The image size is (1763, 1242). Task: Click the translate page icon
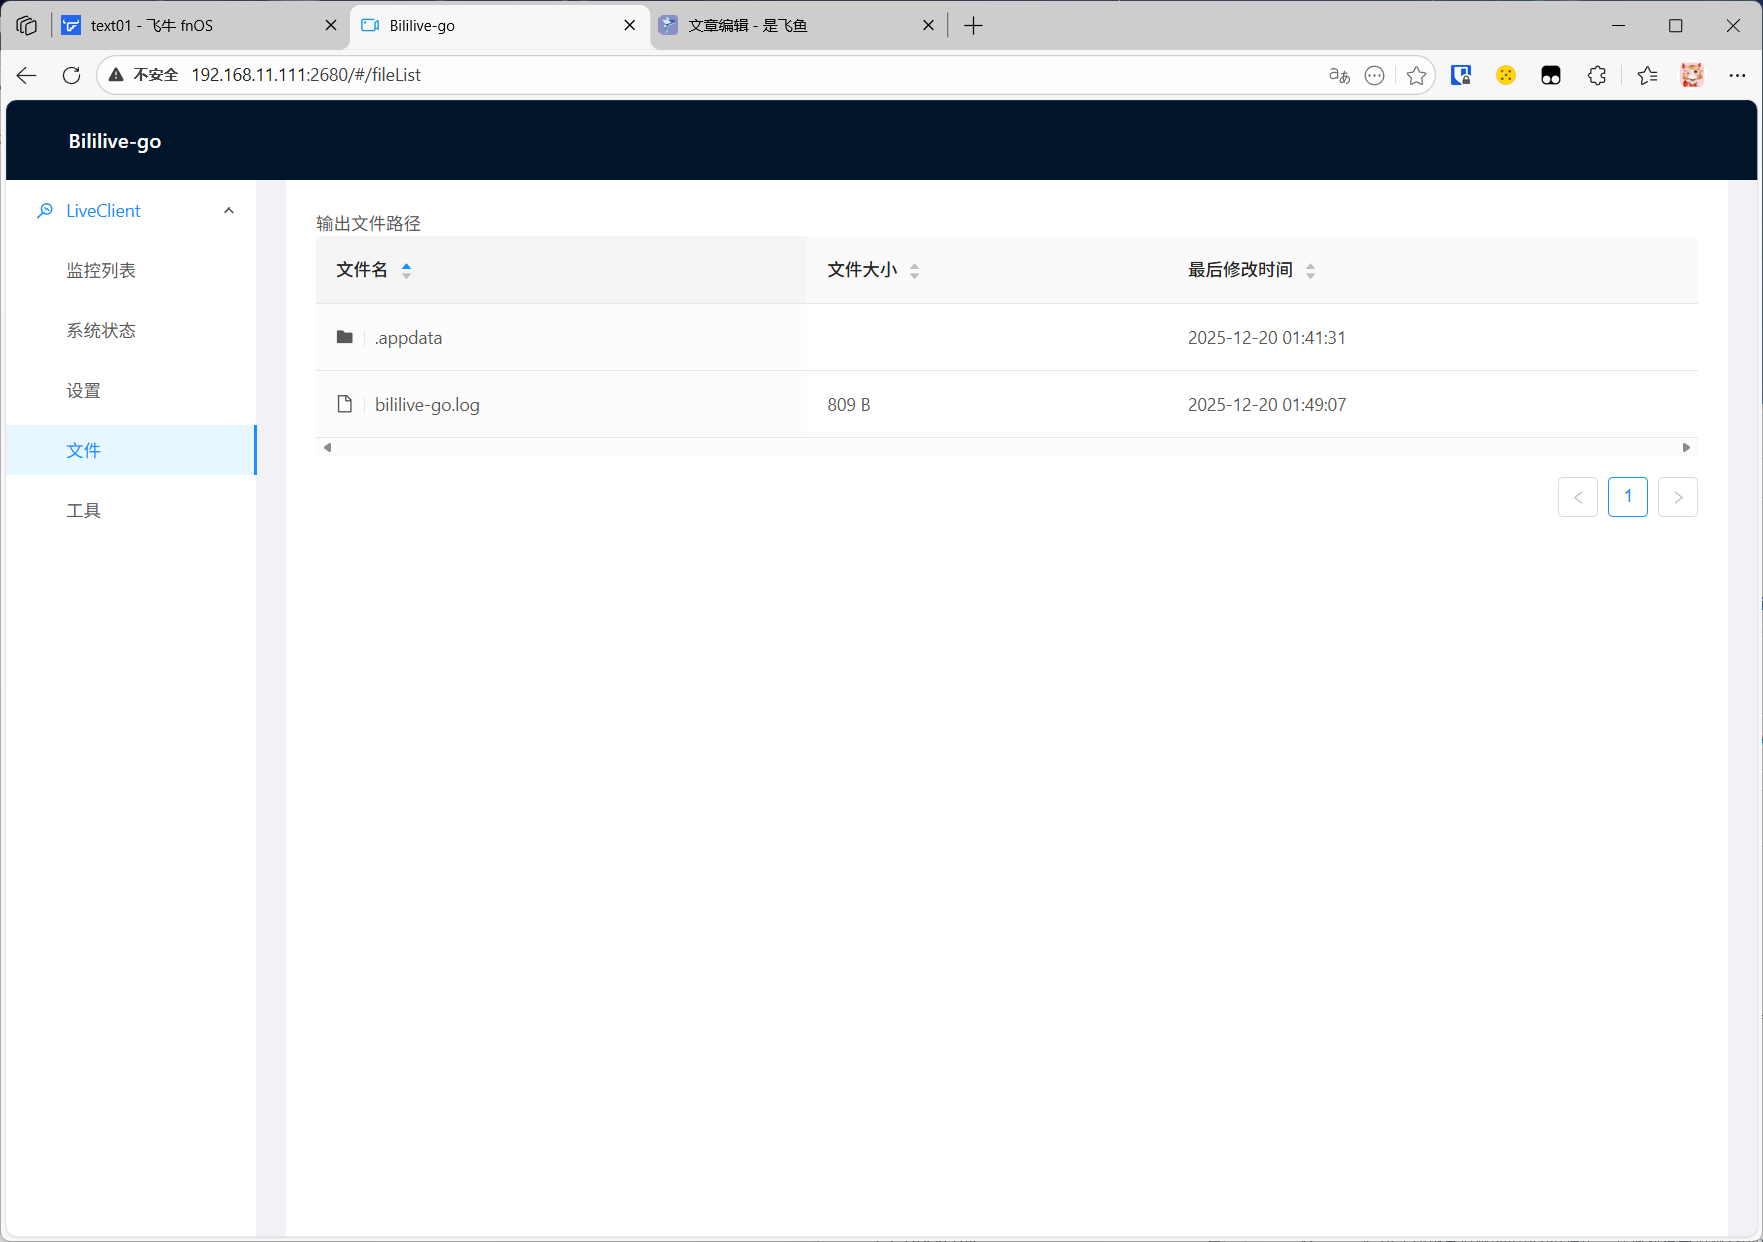(1339, 75)
